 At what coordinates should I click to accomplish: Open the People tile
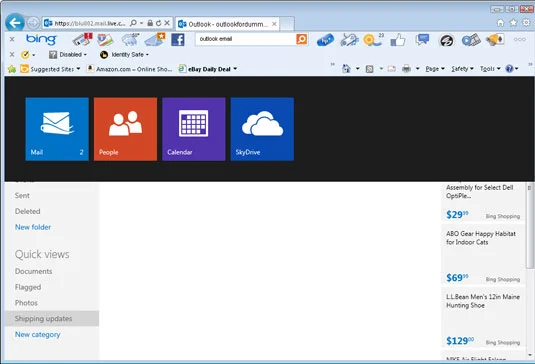tap(125, 129)
